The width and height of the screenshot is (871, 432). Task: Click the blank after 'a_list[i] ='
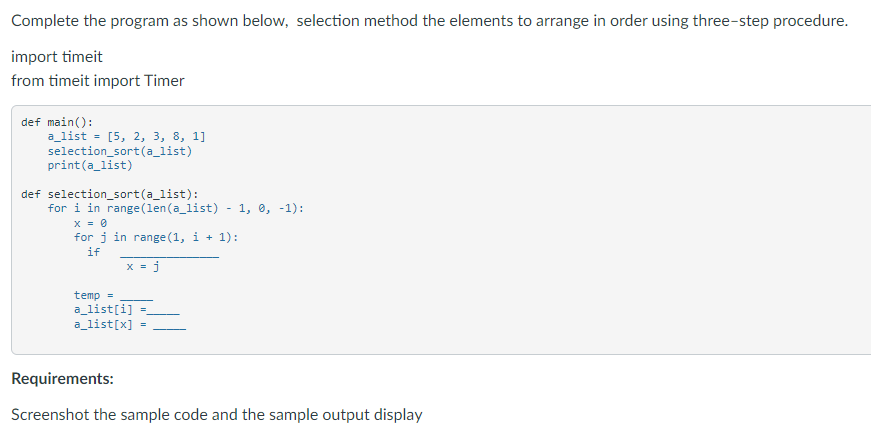click(x=163, y=314)
